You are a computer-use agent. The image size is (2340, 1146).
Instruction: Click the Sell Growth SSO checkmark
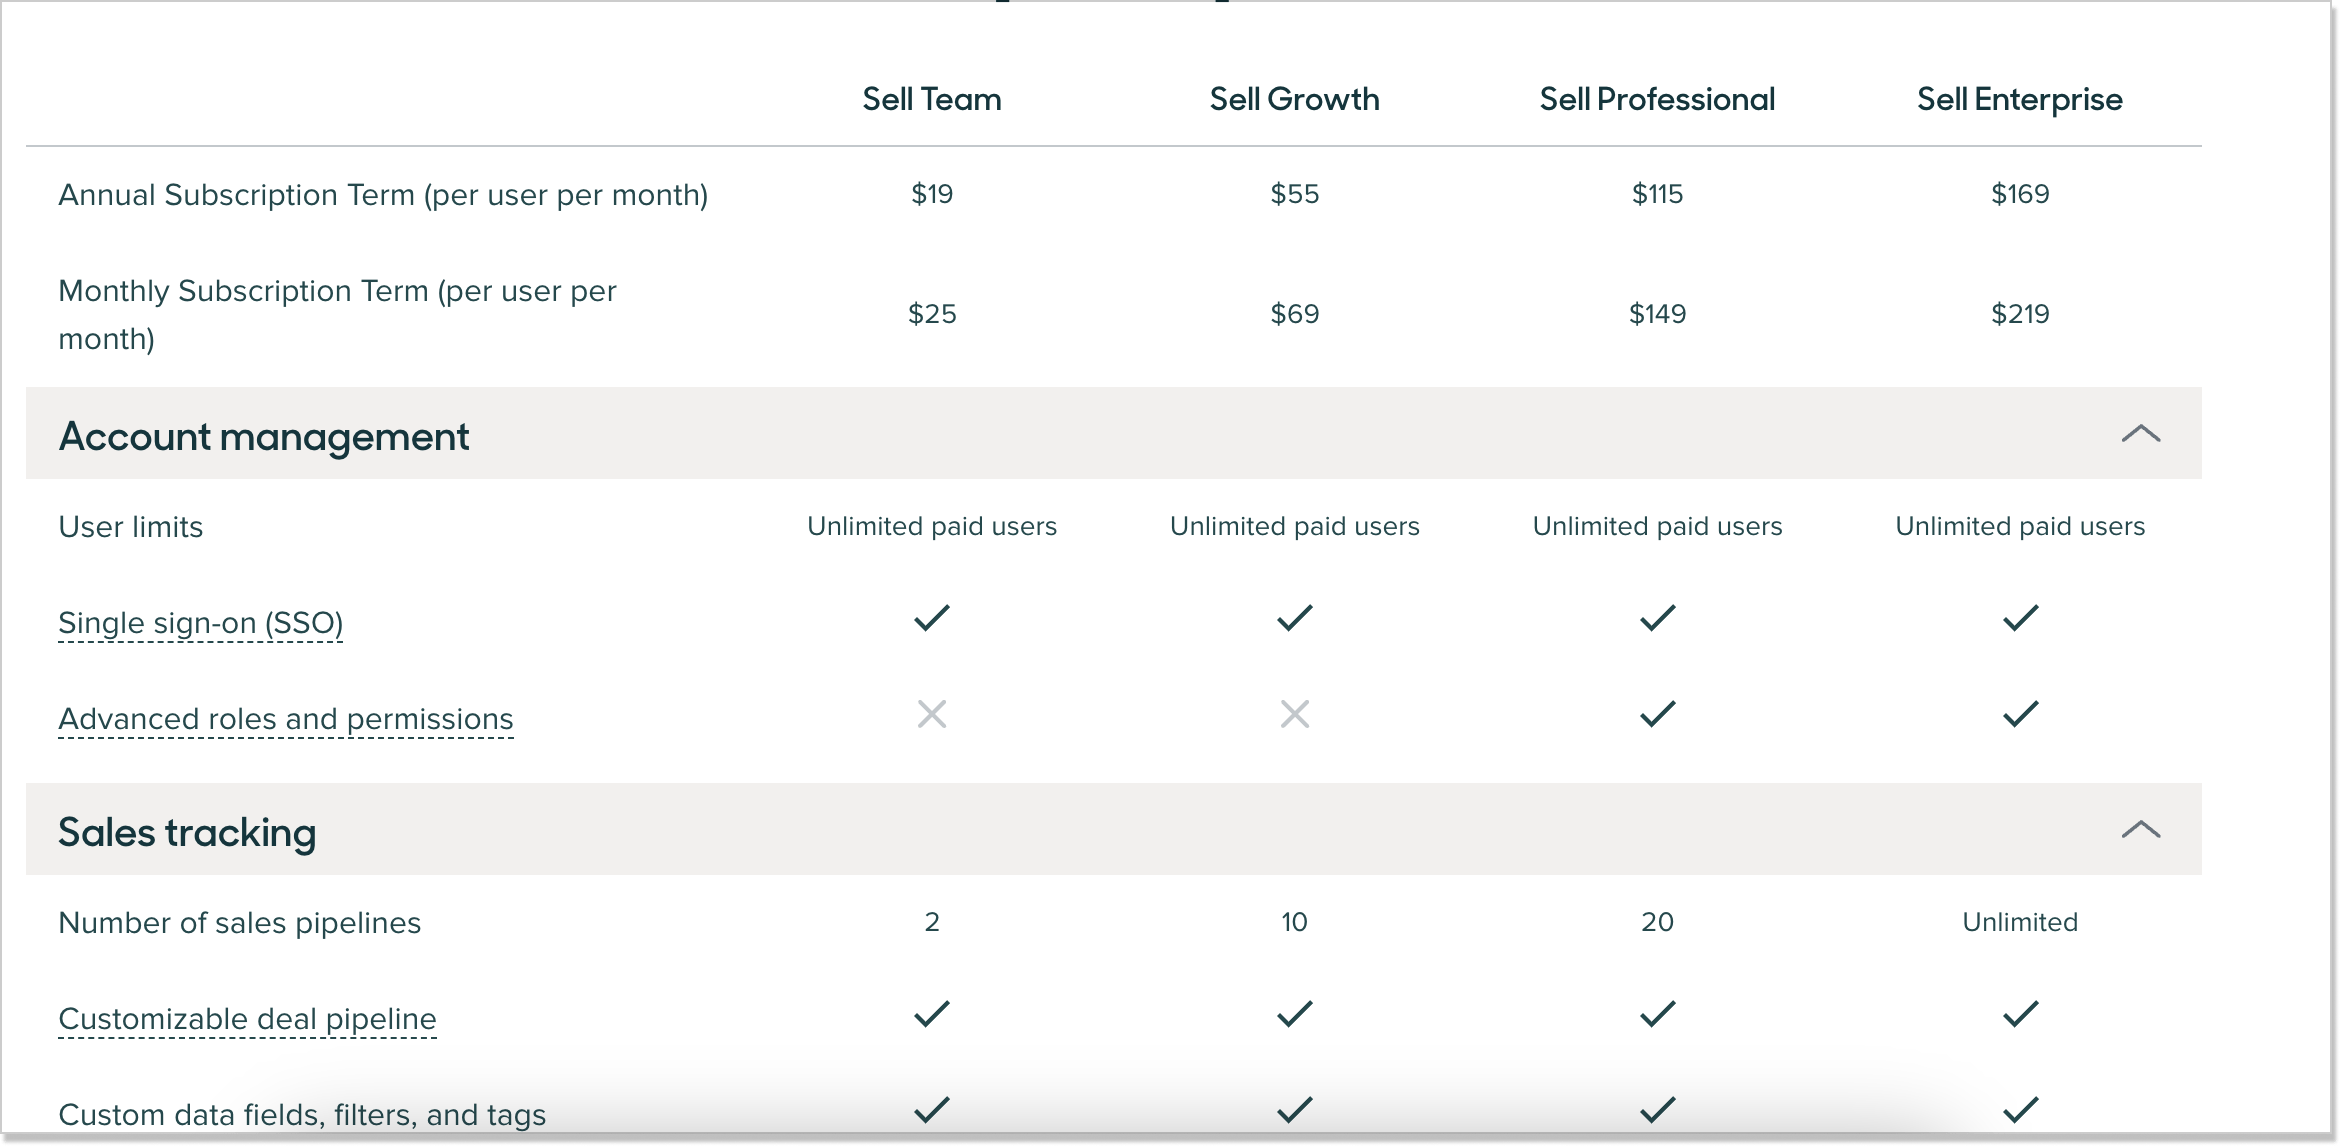point(1294,618)
